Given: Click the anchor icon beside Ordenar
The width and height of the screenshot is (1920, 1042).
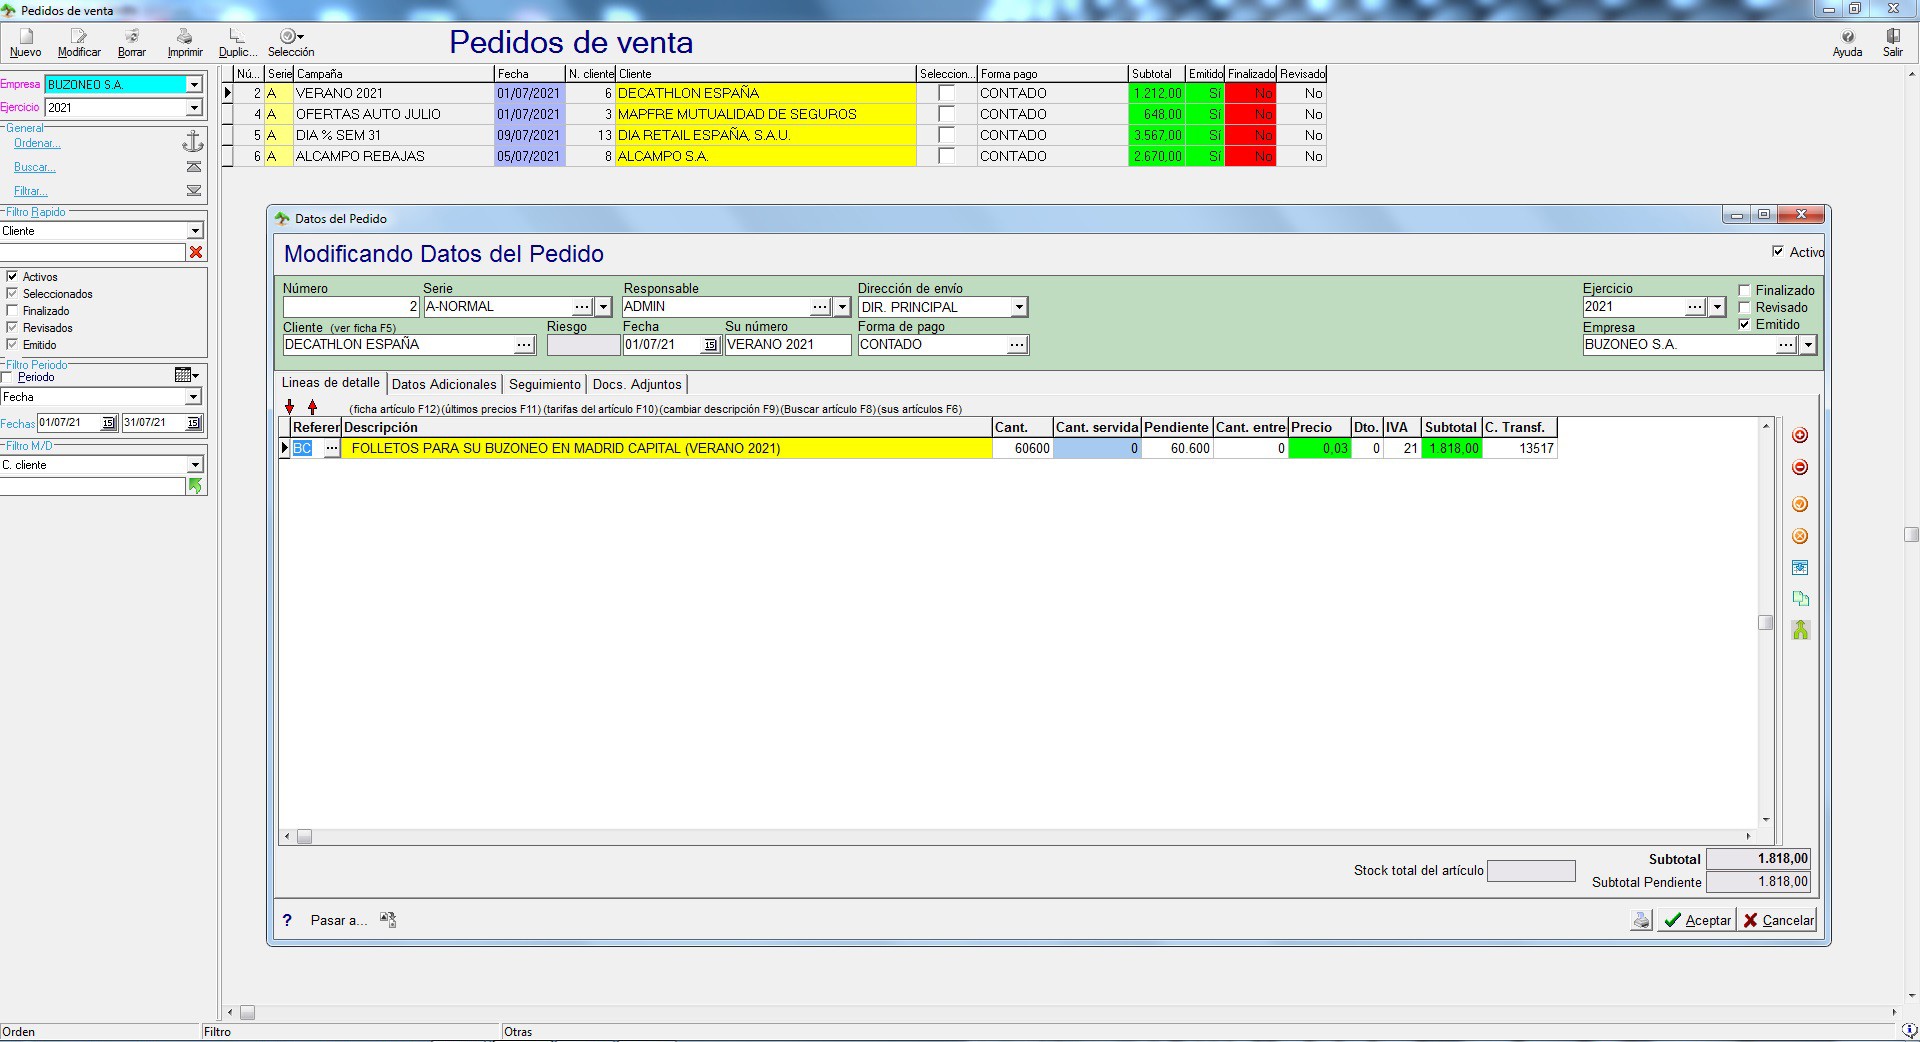Looking at the screenshot, I should tap(194, 141).
